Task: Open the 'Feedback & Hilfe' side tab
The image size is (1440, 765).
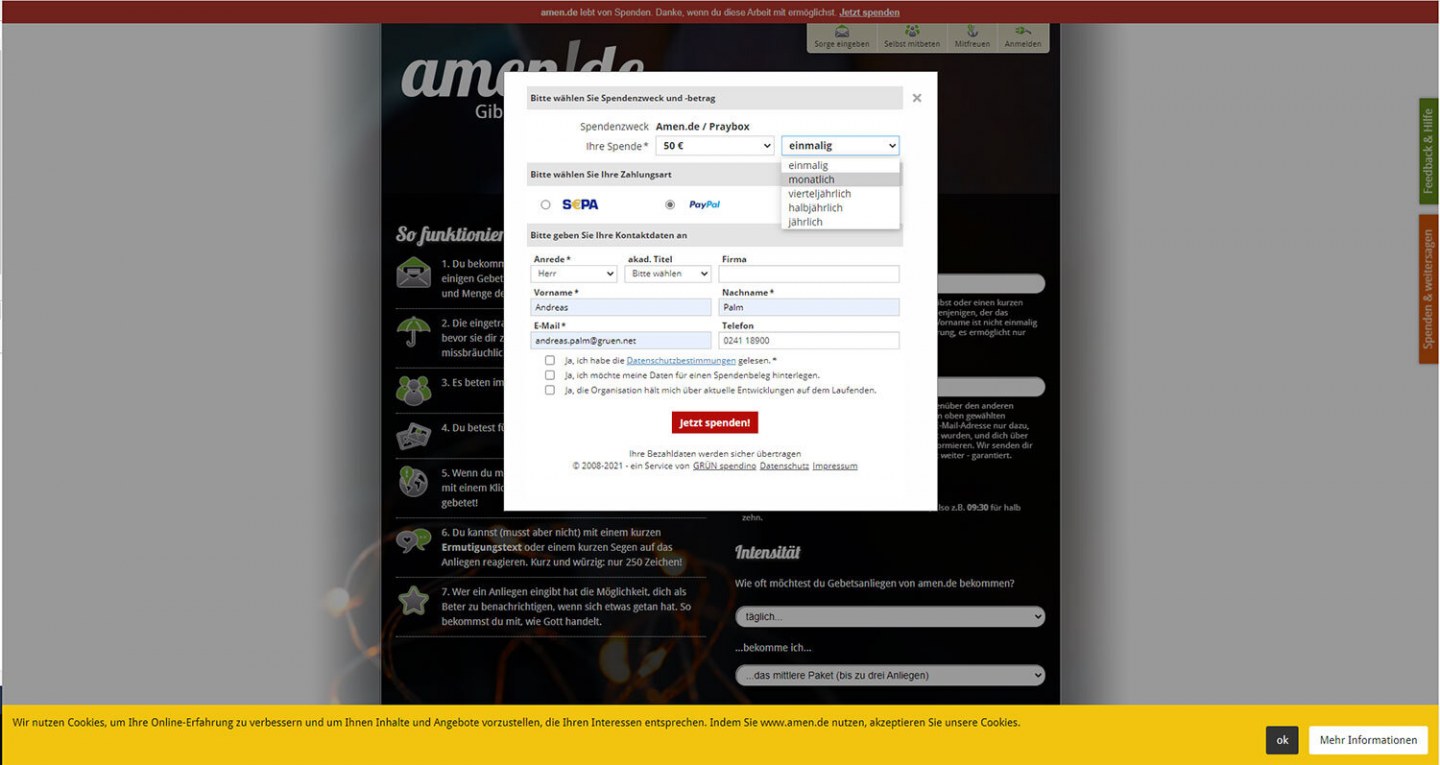Action: pyautogui.click(x=1428, y=151)
